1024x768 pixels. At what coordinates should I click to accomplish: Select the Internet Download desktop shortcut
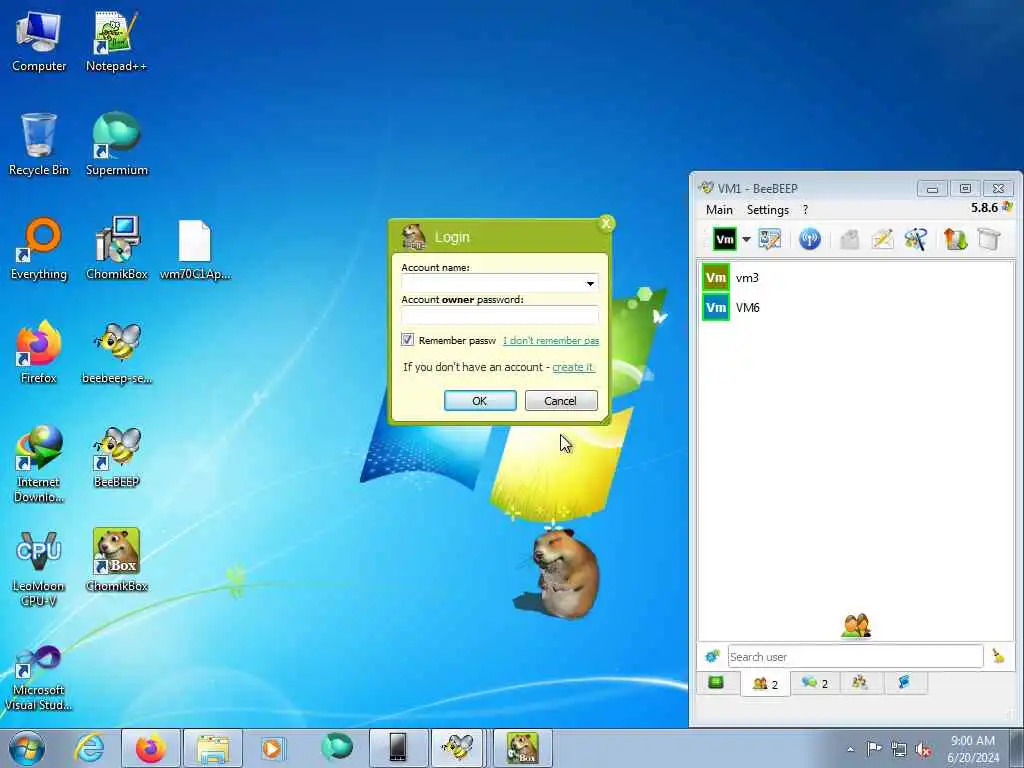click(x=39, y=464)
